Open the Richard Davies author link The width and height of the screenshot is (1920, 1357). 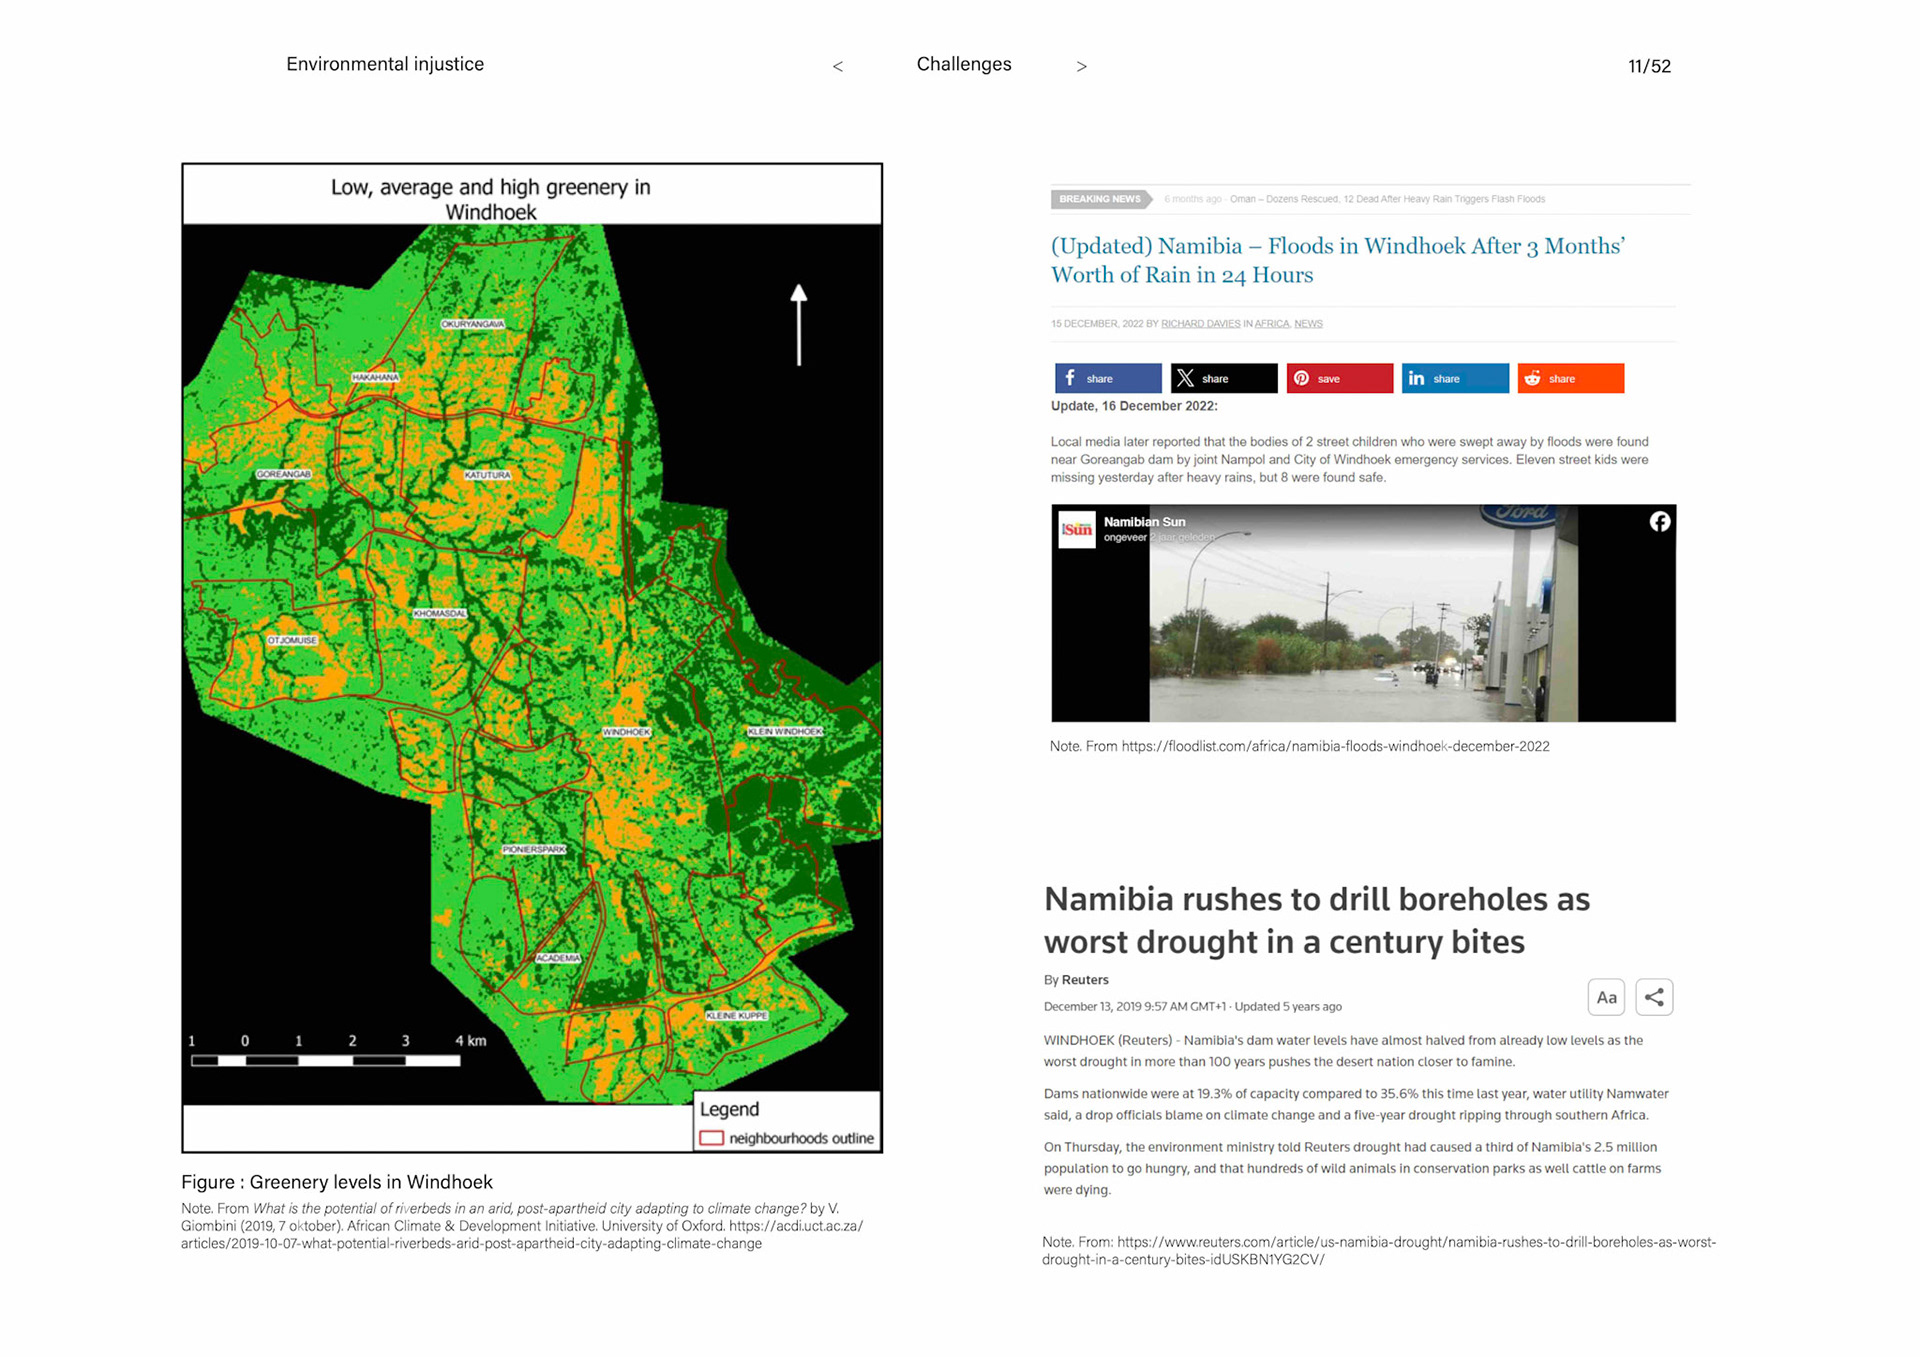tap(1200, 324)
